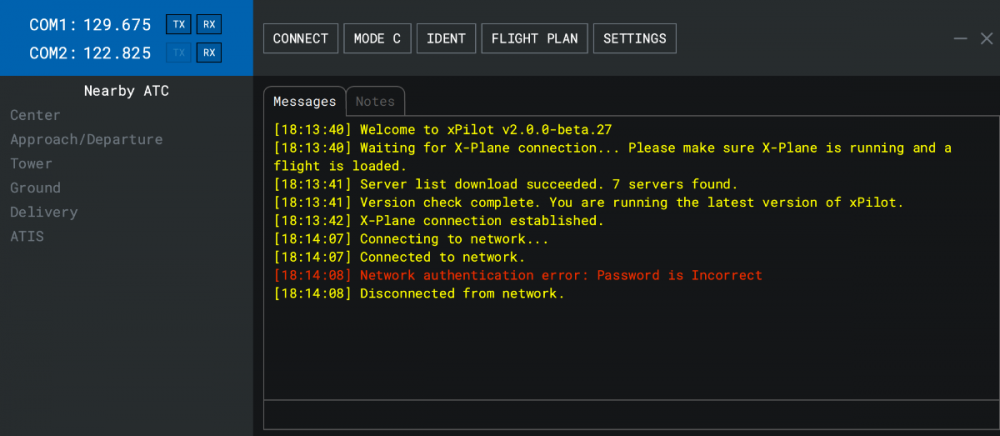This screenshot has height=436, width=1000.
Task: Toggle COM2 RX receive button
Action: pyautogui.click(x=209, y=53)
